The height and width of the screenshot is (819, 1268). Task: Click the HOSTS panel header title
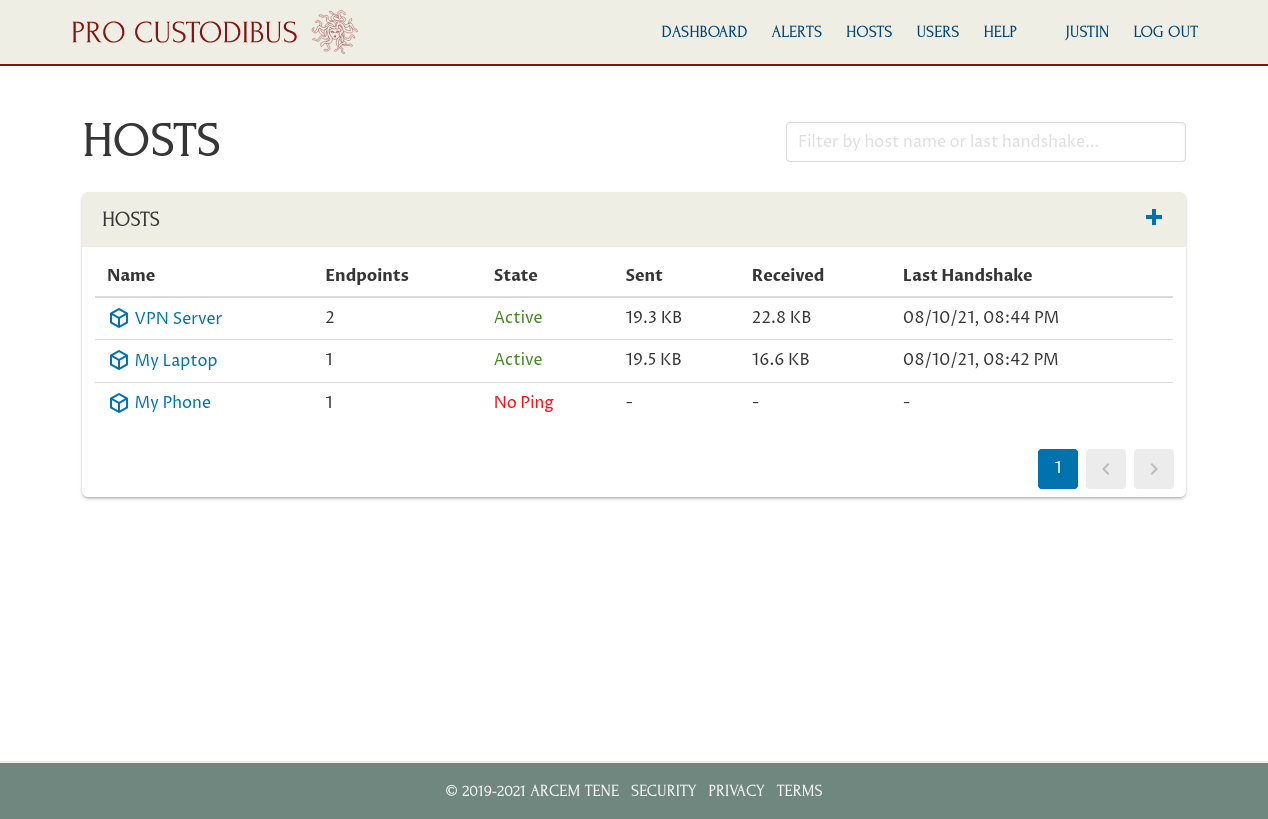pyautogui.click(x=131, y=220)
